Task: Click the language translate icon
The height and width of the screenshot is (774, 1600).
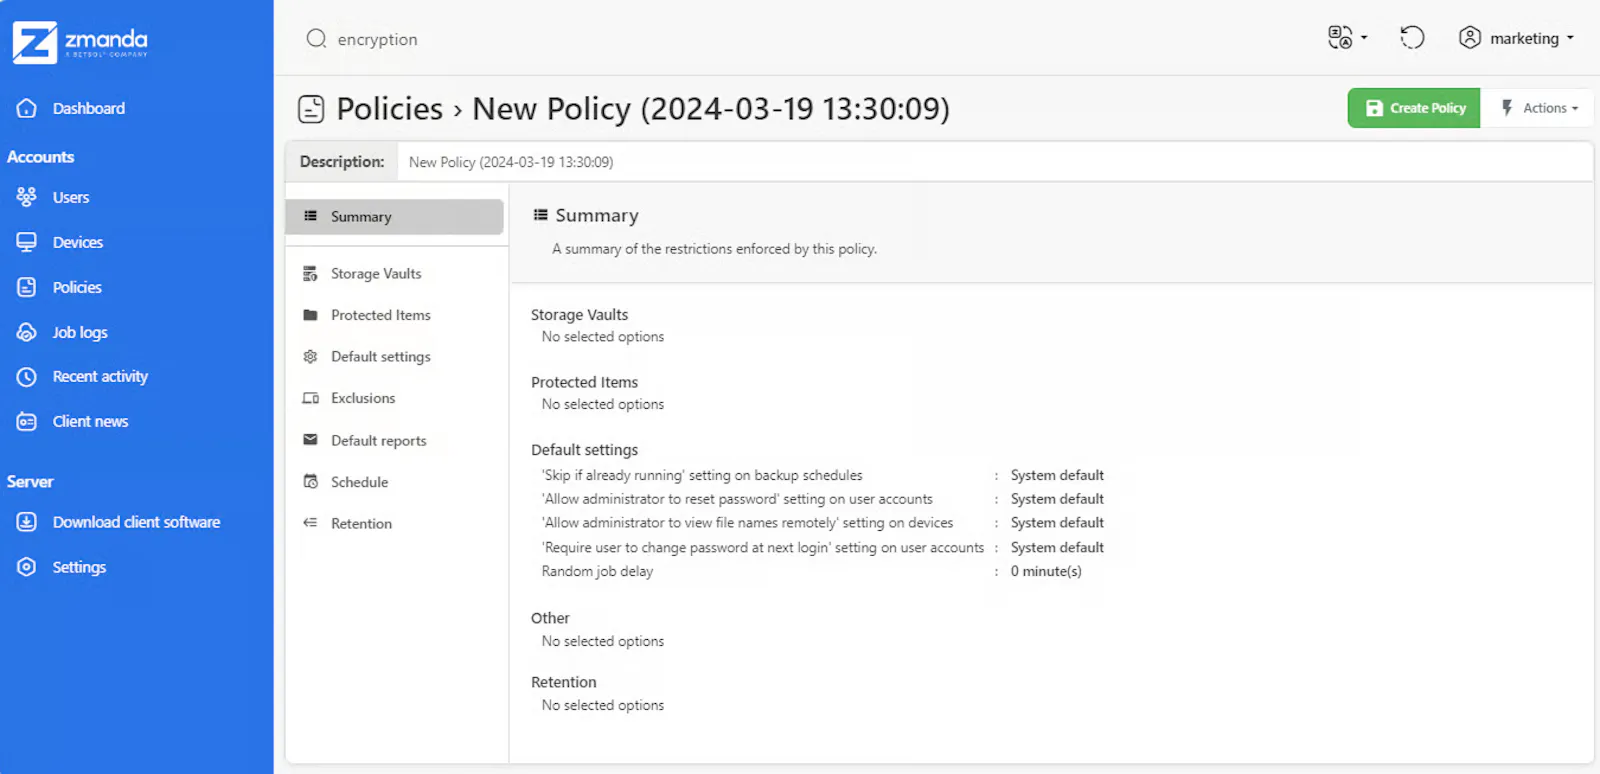Action: pos(1340,38)
